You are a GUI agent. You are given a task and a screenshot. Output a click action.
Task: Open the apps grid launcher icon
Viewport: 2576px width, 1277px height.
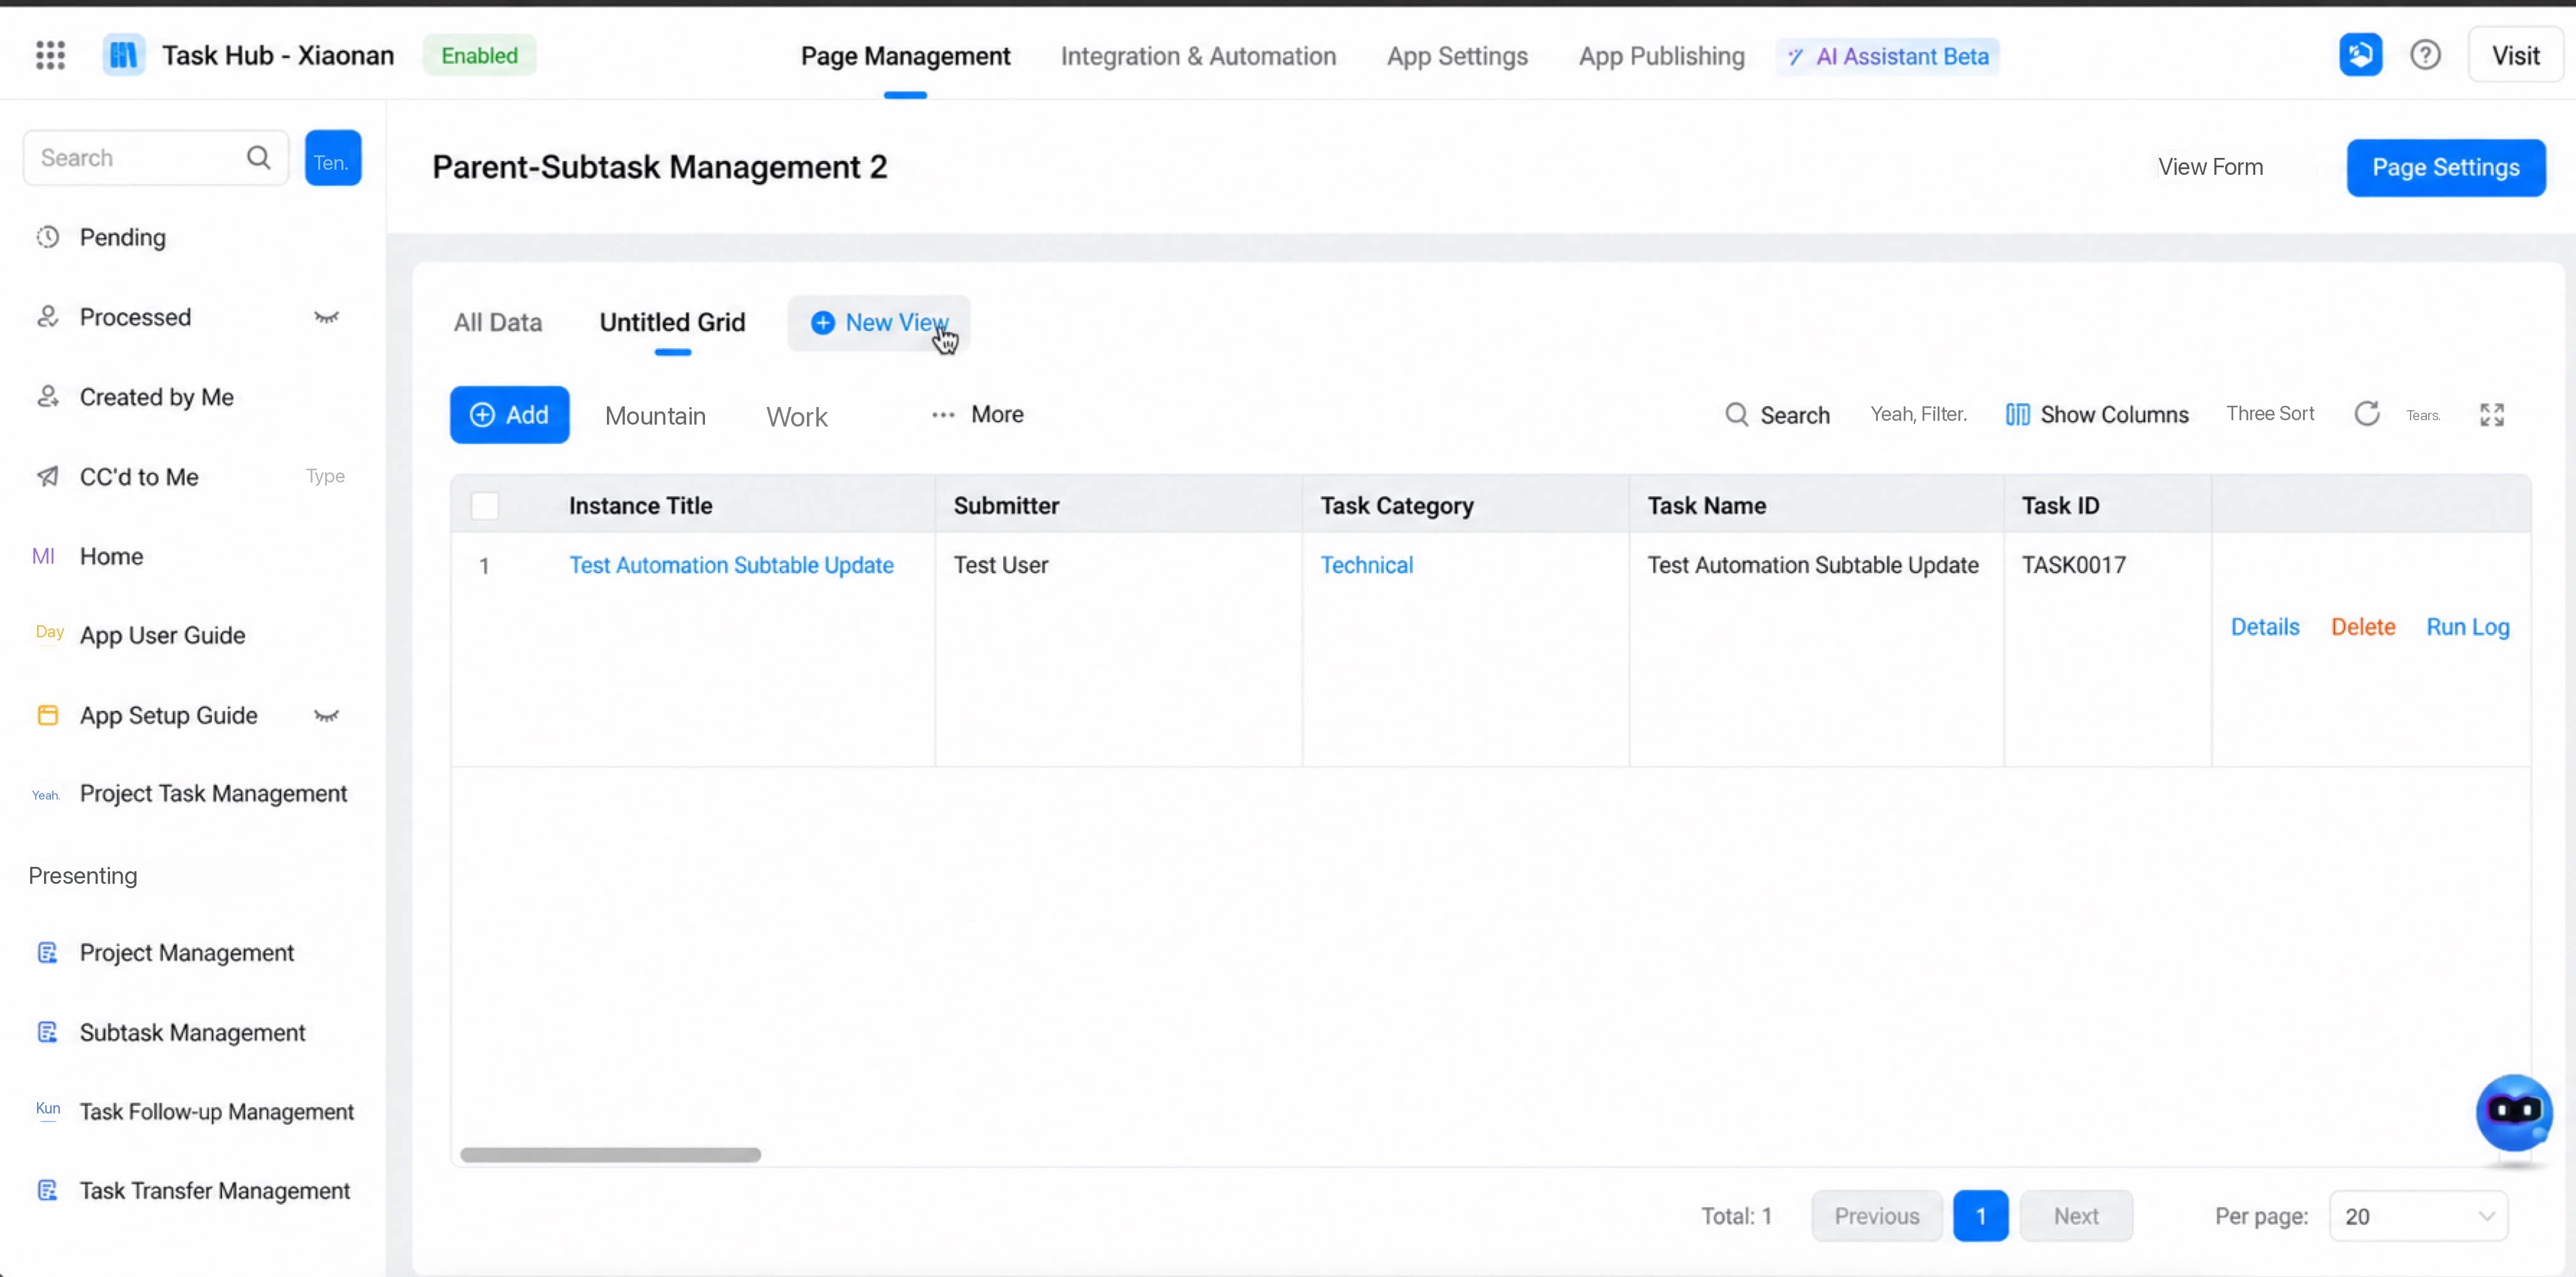pos(50,55)
